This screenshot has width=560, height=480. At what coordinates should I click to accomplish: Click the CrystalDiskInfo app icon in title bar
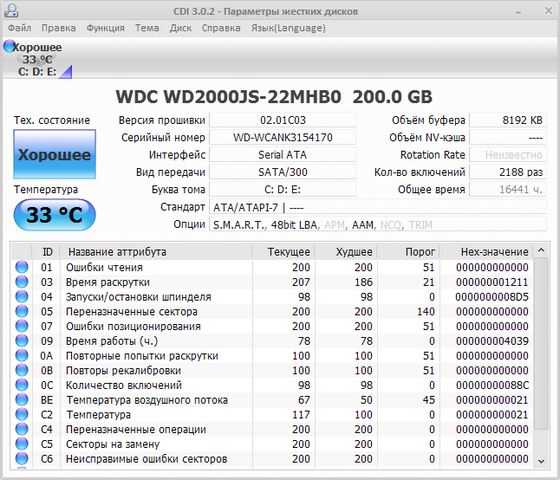coord(11,11)
